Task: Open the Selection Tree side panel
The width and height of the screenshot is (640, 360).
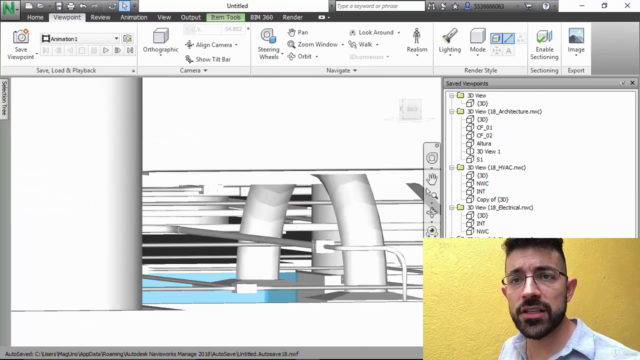Action: point(4,98)
